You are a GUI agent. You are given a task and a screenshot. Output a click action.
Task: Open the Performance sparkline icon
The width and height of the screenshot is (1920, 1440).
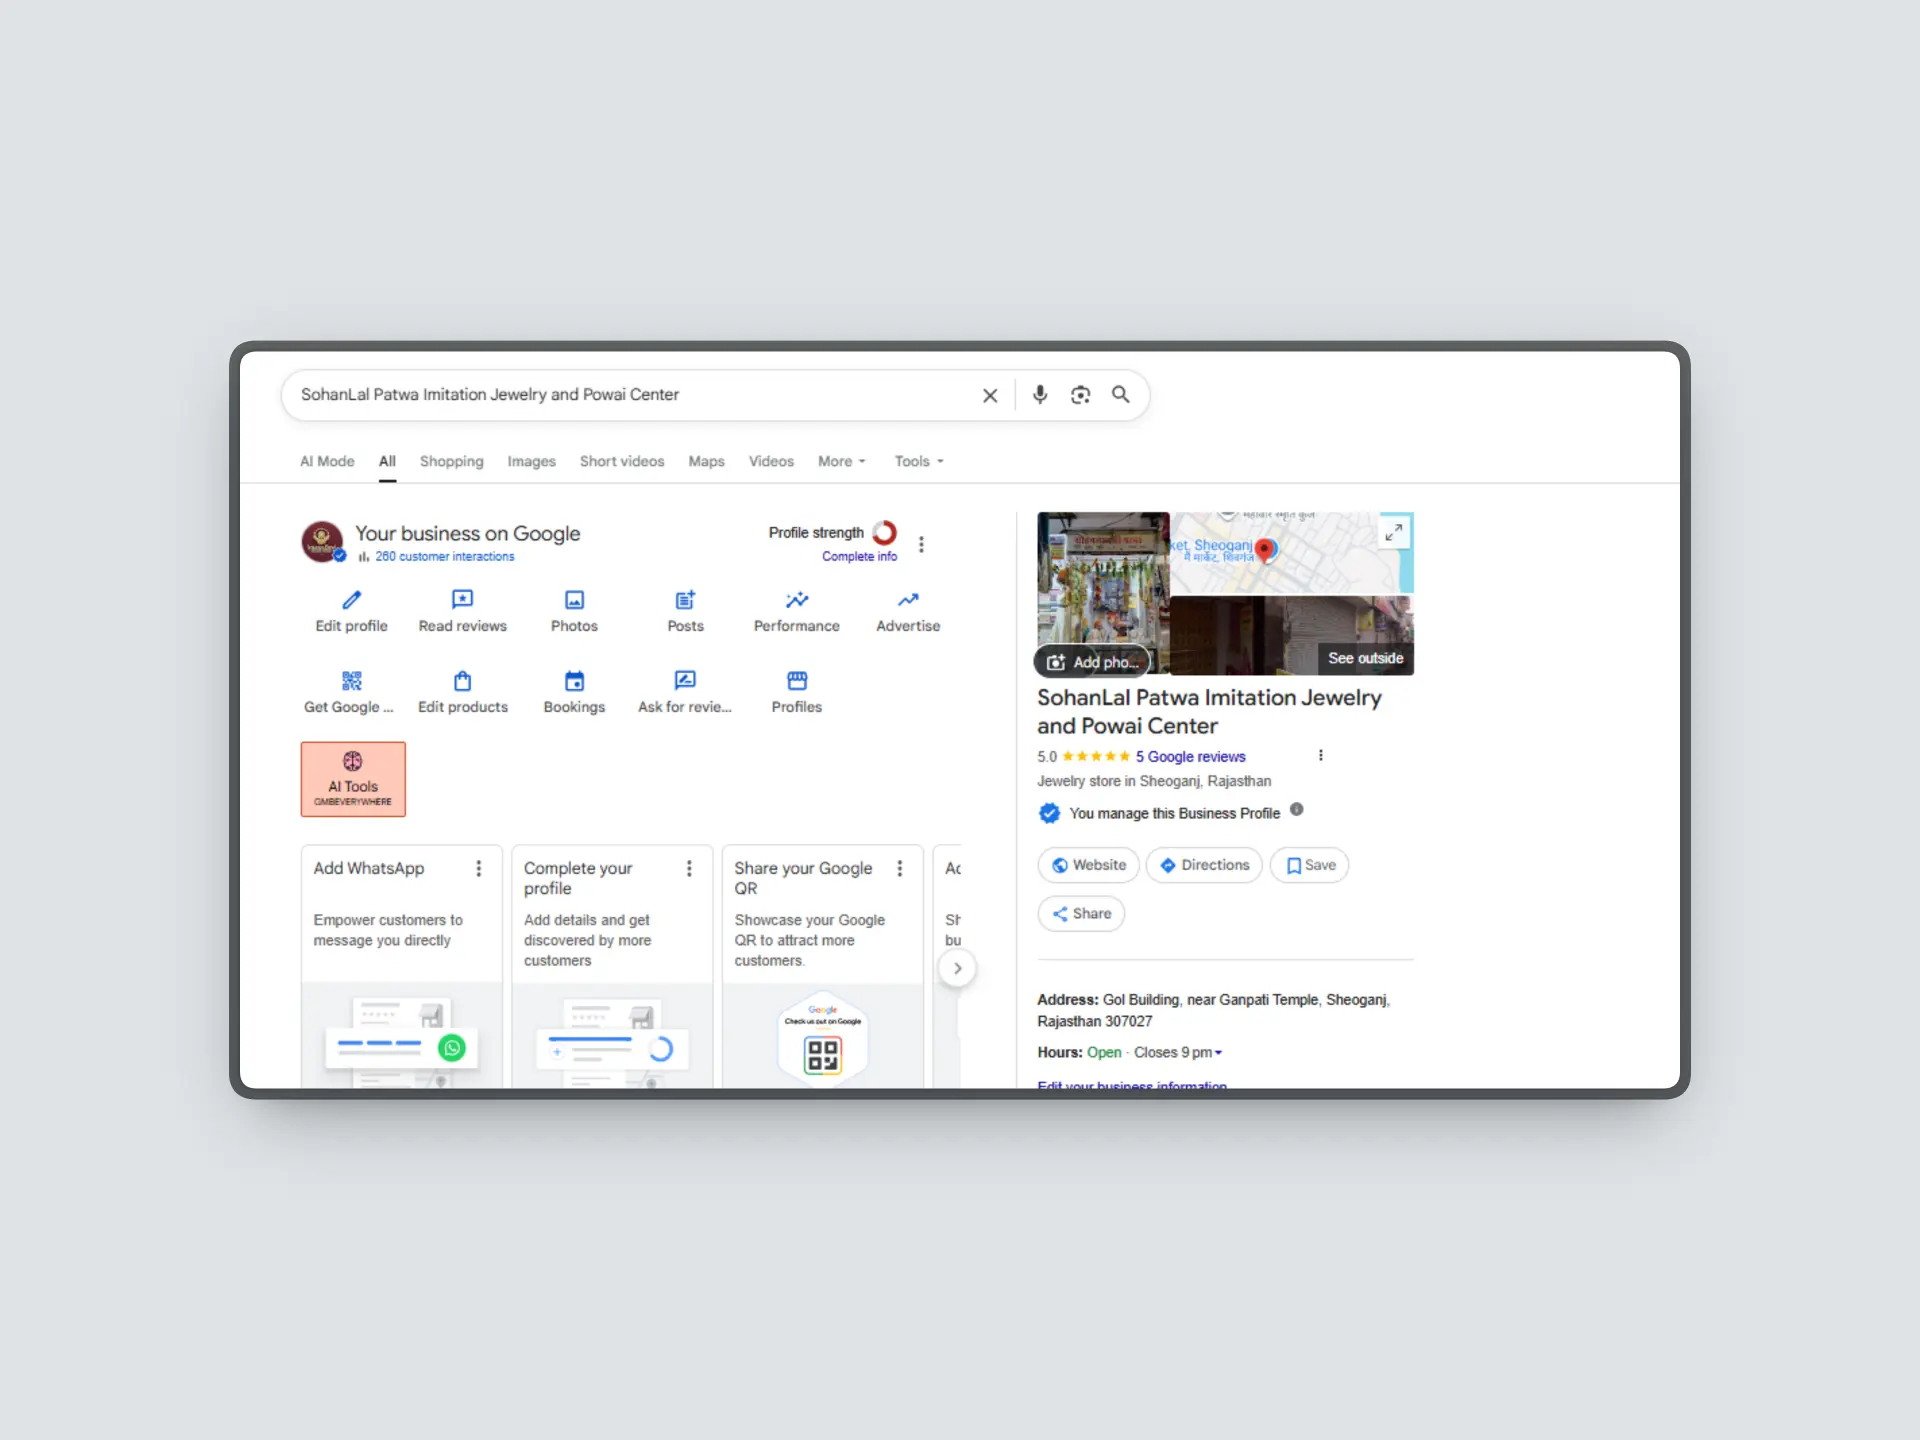pos(797,600)
